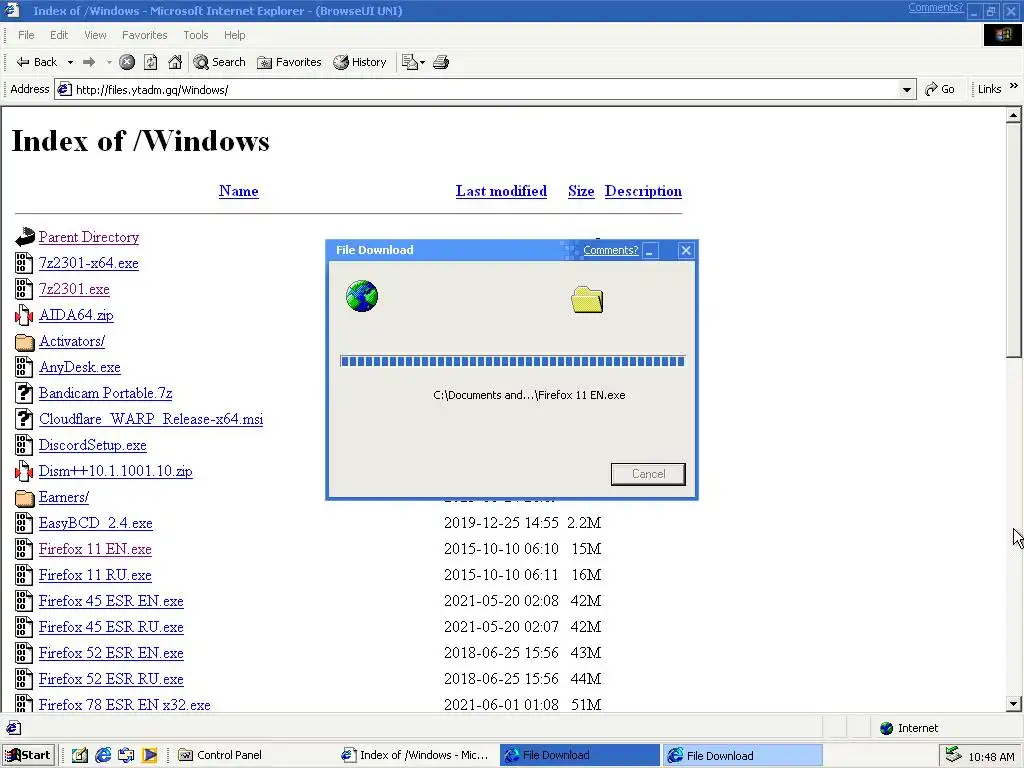Open the File menu
Screen dimensions: 1024x768
(x=26, y=35)
